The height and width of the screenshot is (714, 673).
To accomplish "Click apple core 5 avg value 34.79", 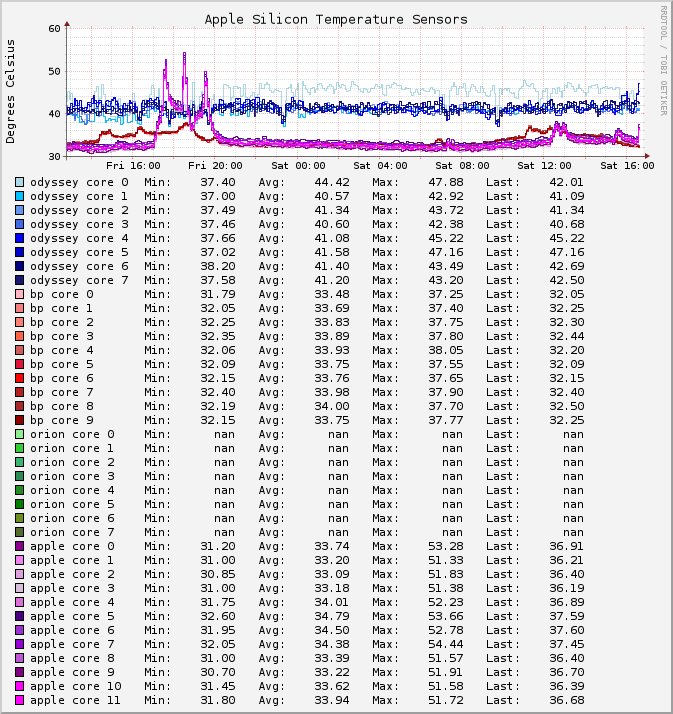I will click(x=332, y=617).
